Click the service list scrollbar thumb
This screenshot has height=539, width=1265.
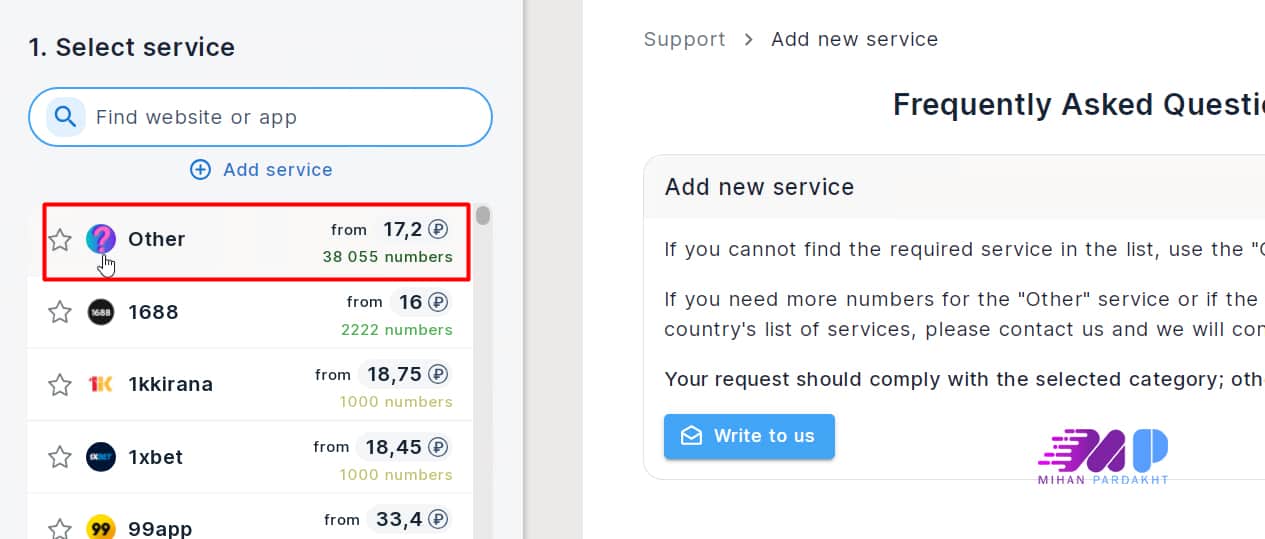483,215
